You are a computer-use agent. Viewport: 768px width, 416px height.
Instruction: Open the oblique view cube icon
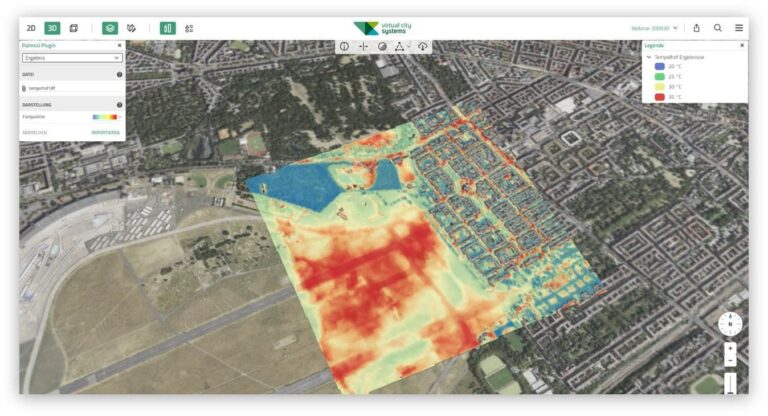click(74, 28)
